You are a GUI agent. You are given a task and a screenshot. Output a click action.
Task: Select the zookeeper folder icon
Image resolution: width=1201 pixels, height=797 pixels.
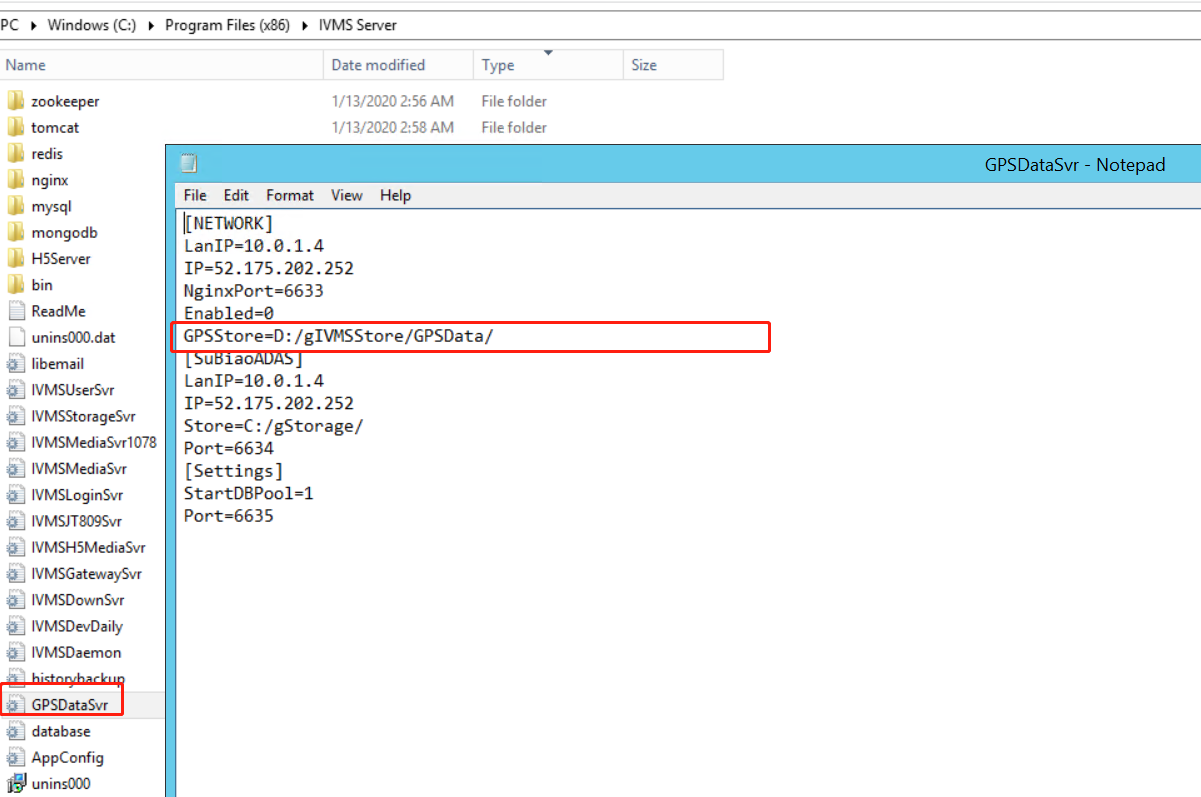(x=15, y=101)
